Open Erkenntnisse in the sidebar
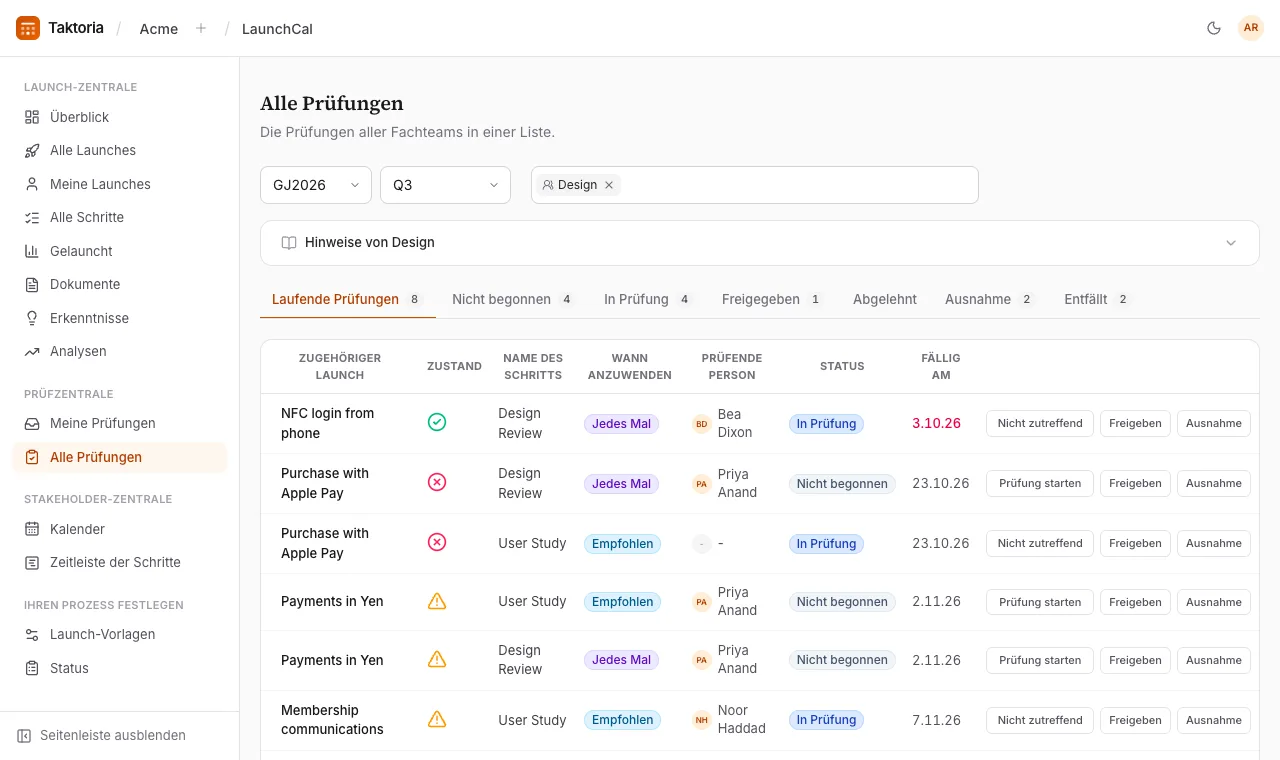The width and height of the screenshot is (1280, 760). [x=120, y=318]
